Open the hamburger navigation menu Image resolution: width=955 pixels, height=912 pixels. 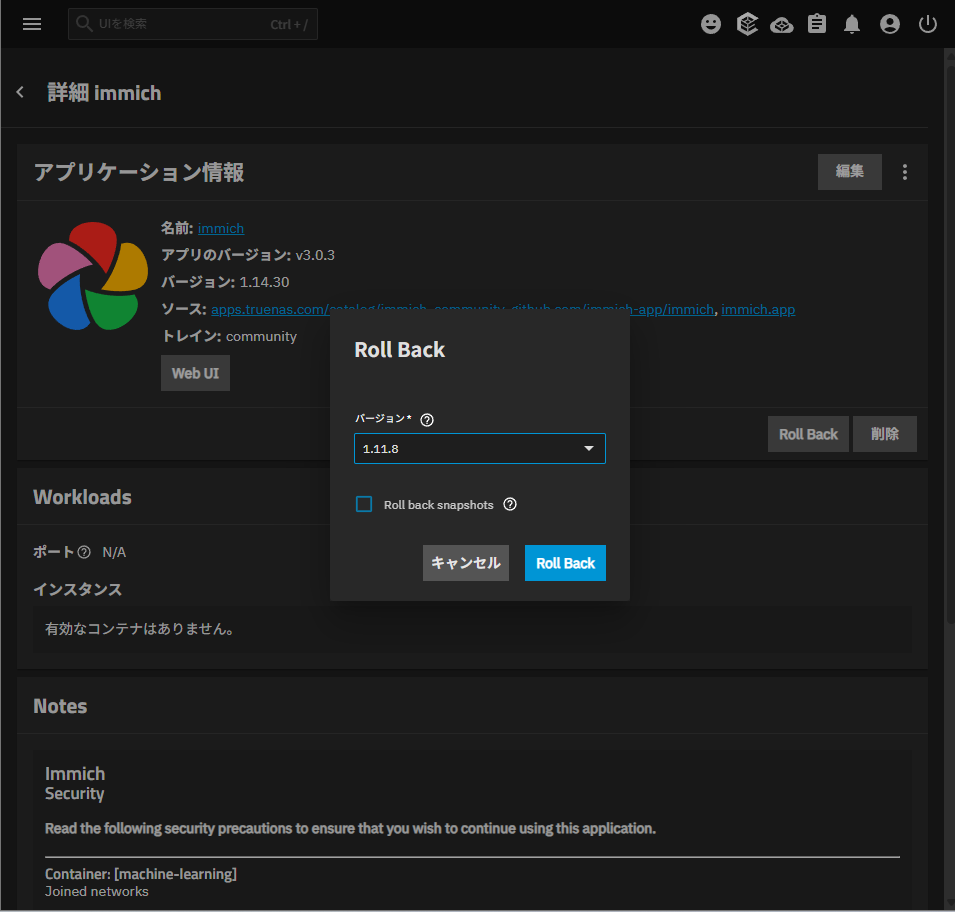32,24
